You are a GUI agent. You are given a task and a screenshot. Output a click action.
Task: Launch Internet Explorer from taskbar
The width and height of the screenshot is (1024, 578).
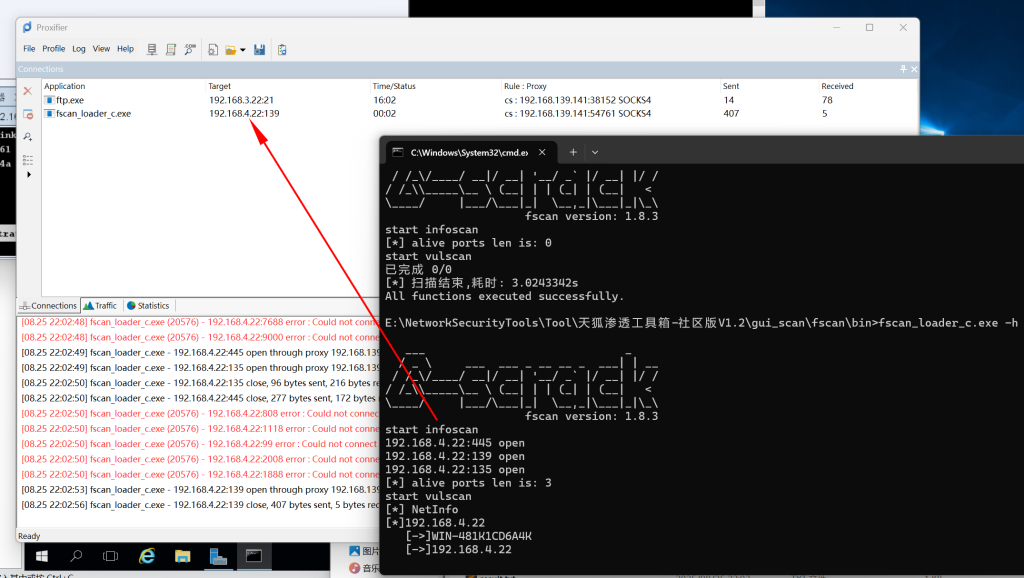[x=147, y=556]
